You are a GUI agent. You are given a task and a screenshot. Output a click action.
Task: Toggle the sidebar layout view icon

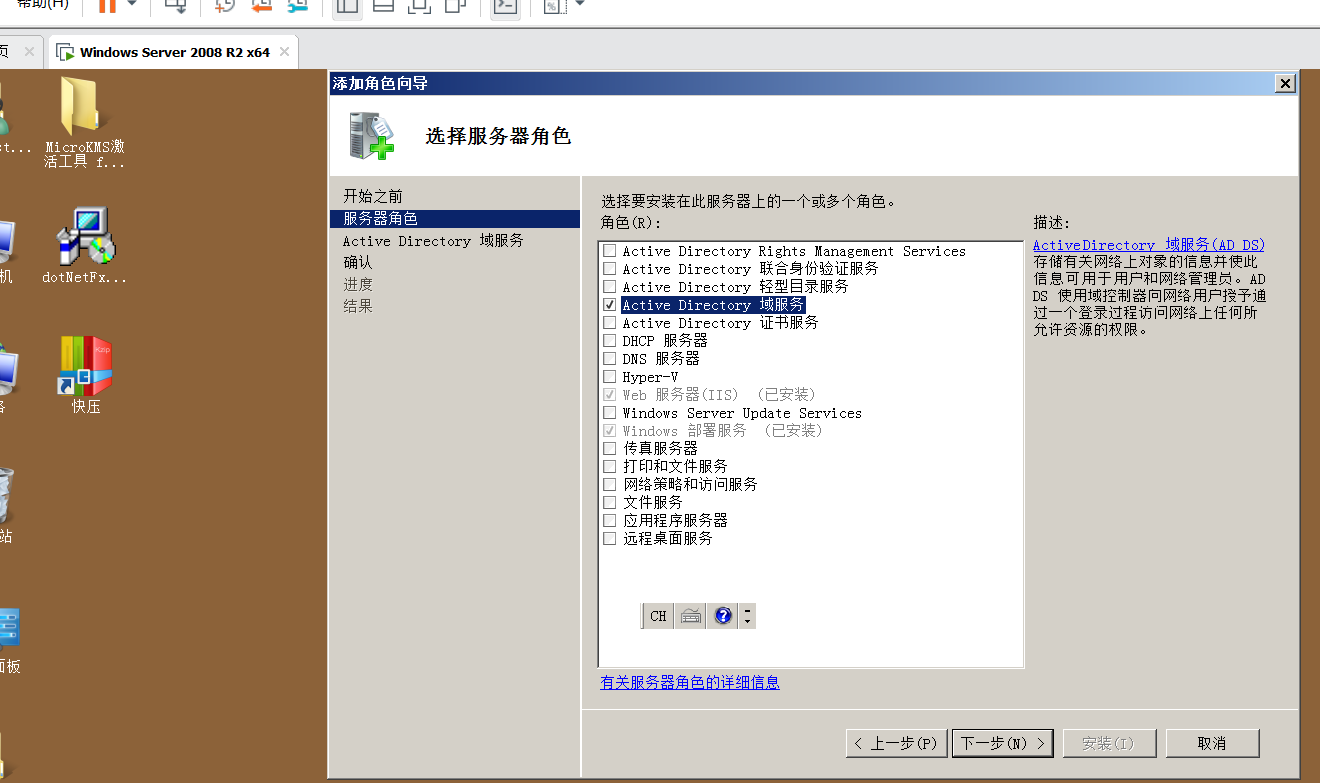tap(347, 5)
